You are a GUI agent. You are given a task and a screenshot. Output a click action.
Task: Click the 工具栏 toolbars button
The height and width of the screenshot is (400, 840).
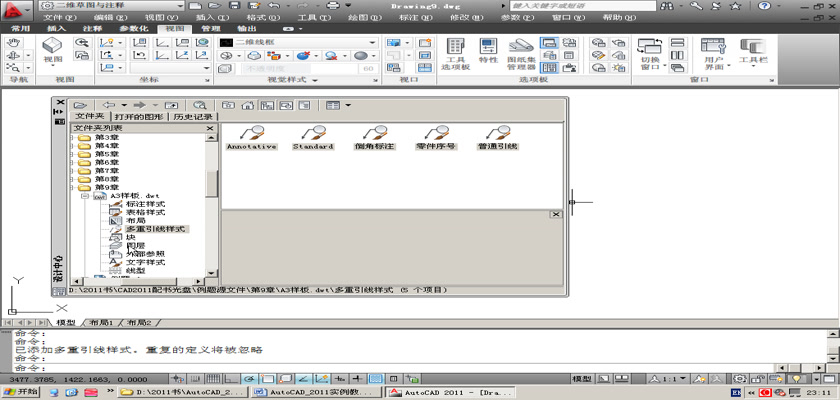pyautogui.click(x=753, y=52)
